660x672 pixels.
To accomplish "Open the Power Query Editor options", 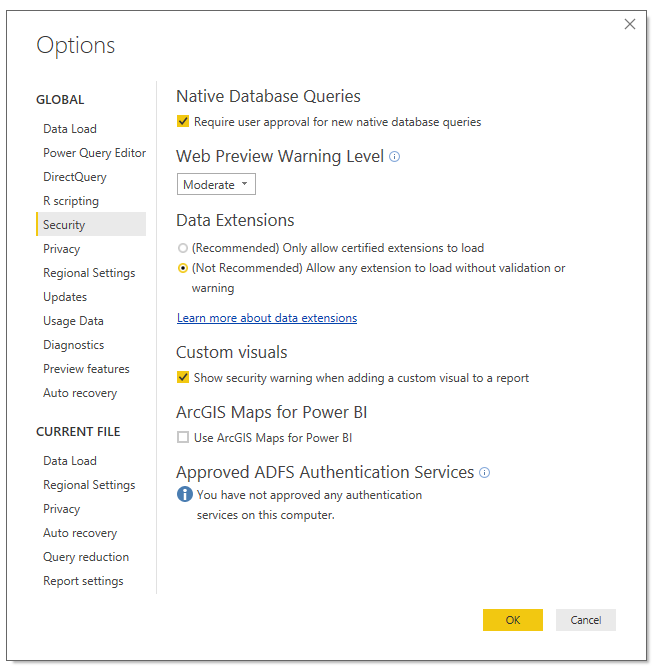I will click(x=94, y=153).
